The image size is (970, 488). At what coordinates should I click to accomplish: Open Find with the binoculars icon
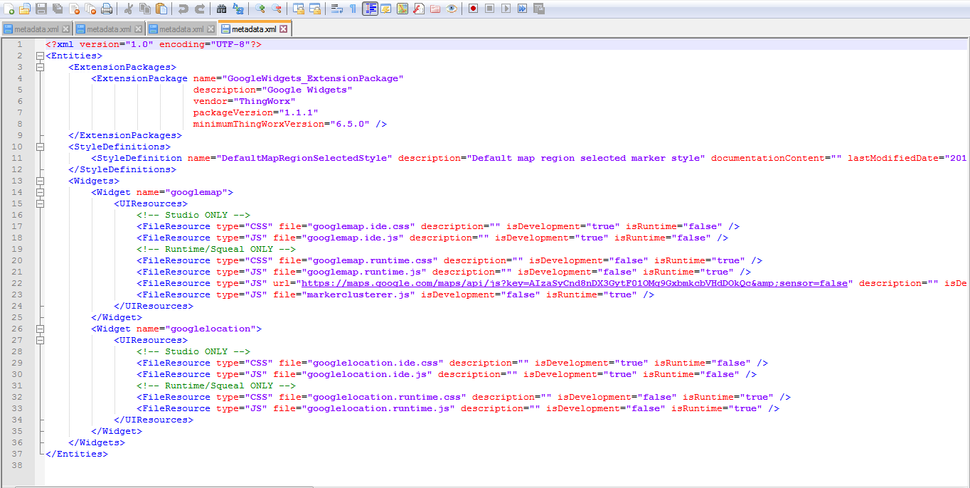(x=221, y=9)
